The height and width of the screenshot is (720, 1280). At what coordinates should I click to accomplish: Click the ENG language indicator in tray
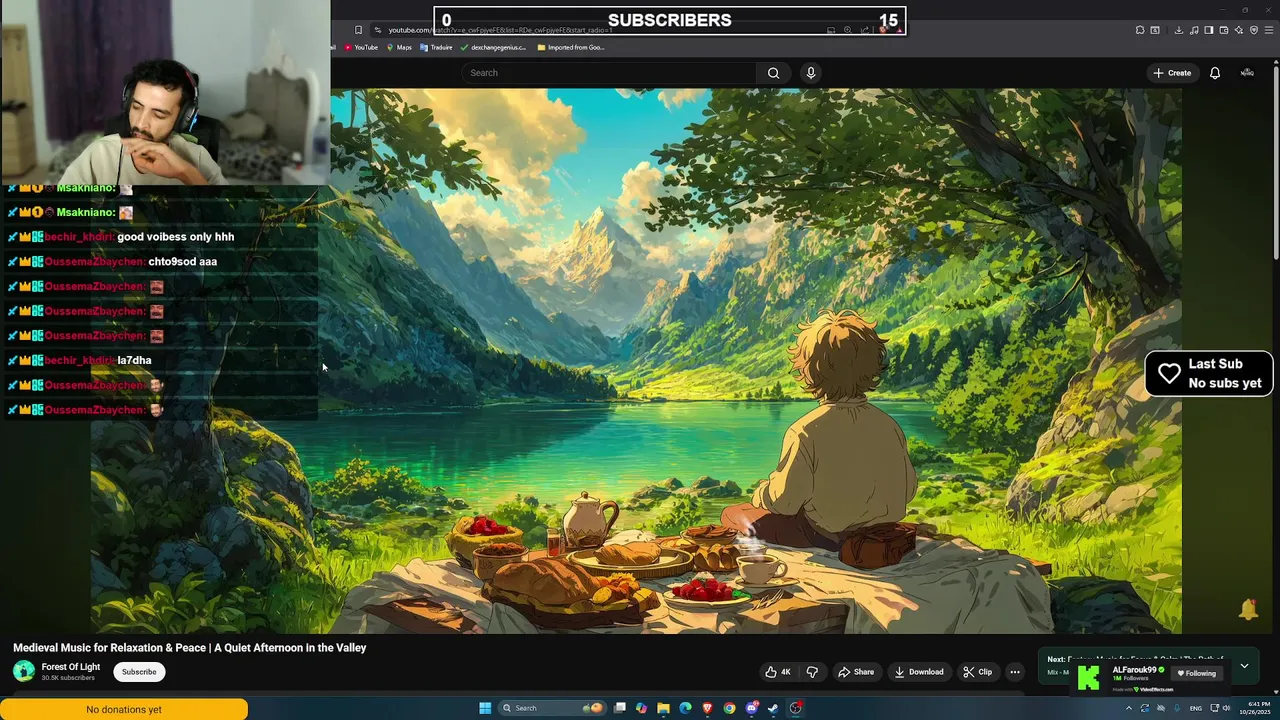[1195, 708]
